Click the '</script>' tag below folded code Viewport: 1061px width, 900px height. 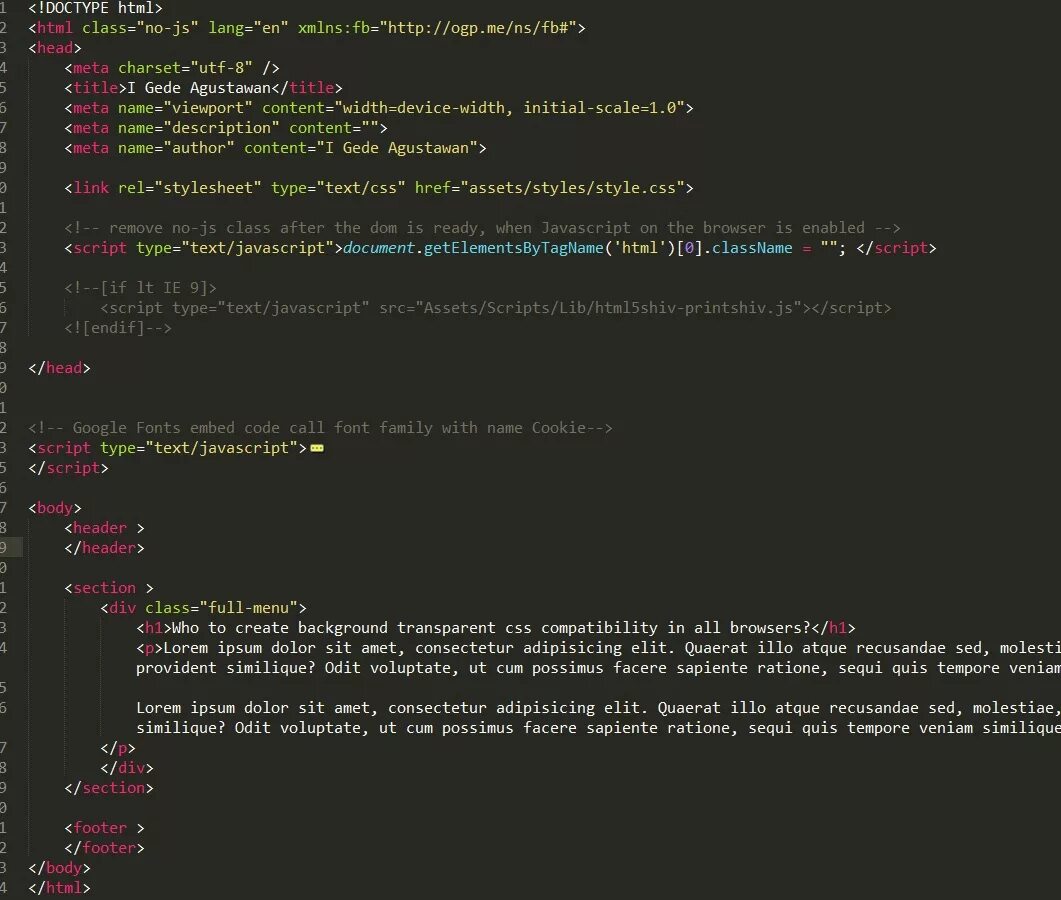[x=68, y=468]
